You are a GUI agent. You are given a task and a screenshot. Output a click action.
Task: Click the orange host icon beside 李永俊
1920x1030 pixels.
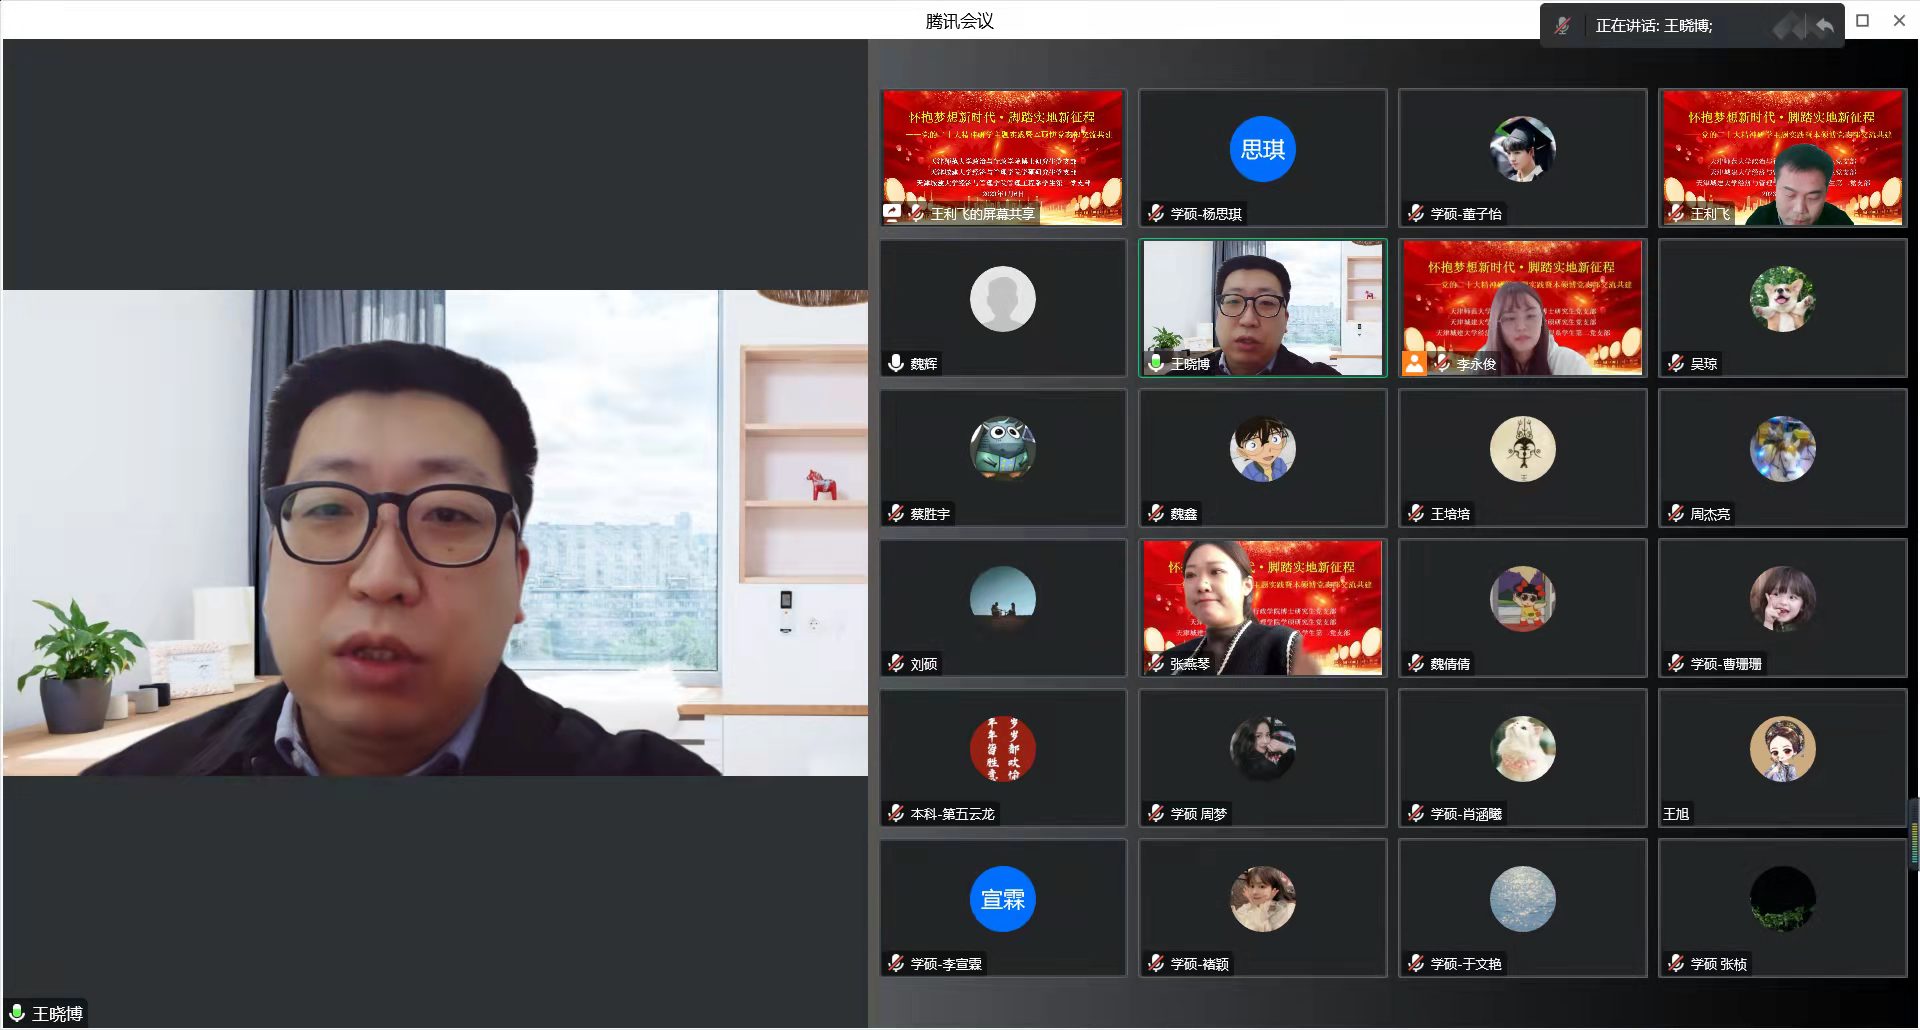click(1414, 363)
